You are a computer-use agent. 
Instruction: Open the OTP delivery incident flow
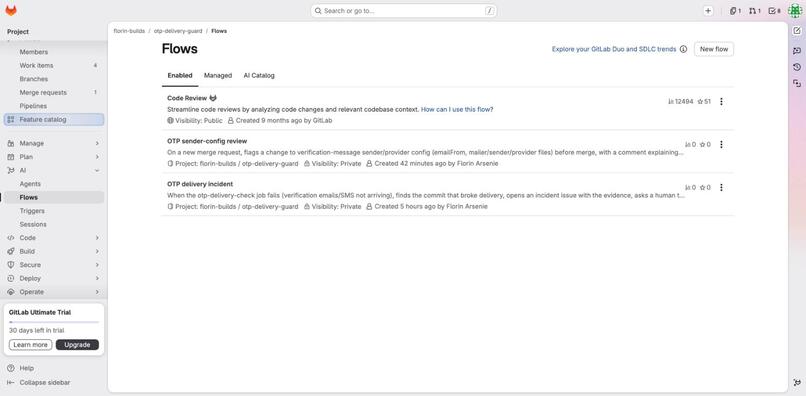(x=200, y=184)
